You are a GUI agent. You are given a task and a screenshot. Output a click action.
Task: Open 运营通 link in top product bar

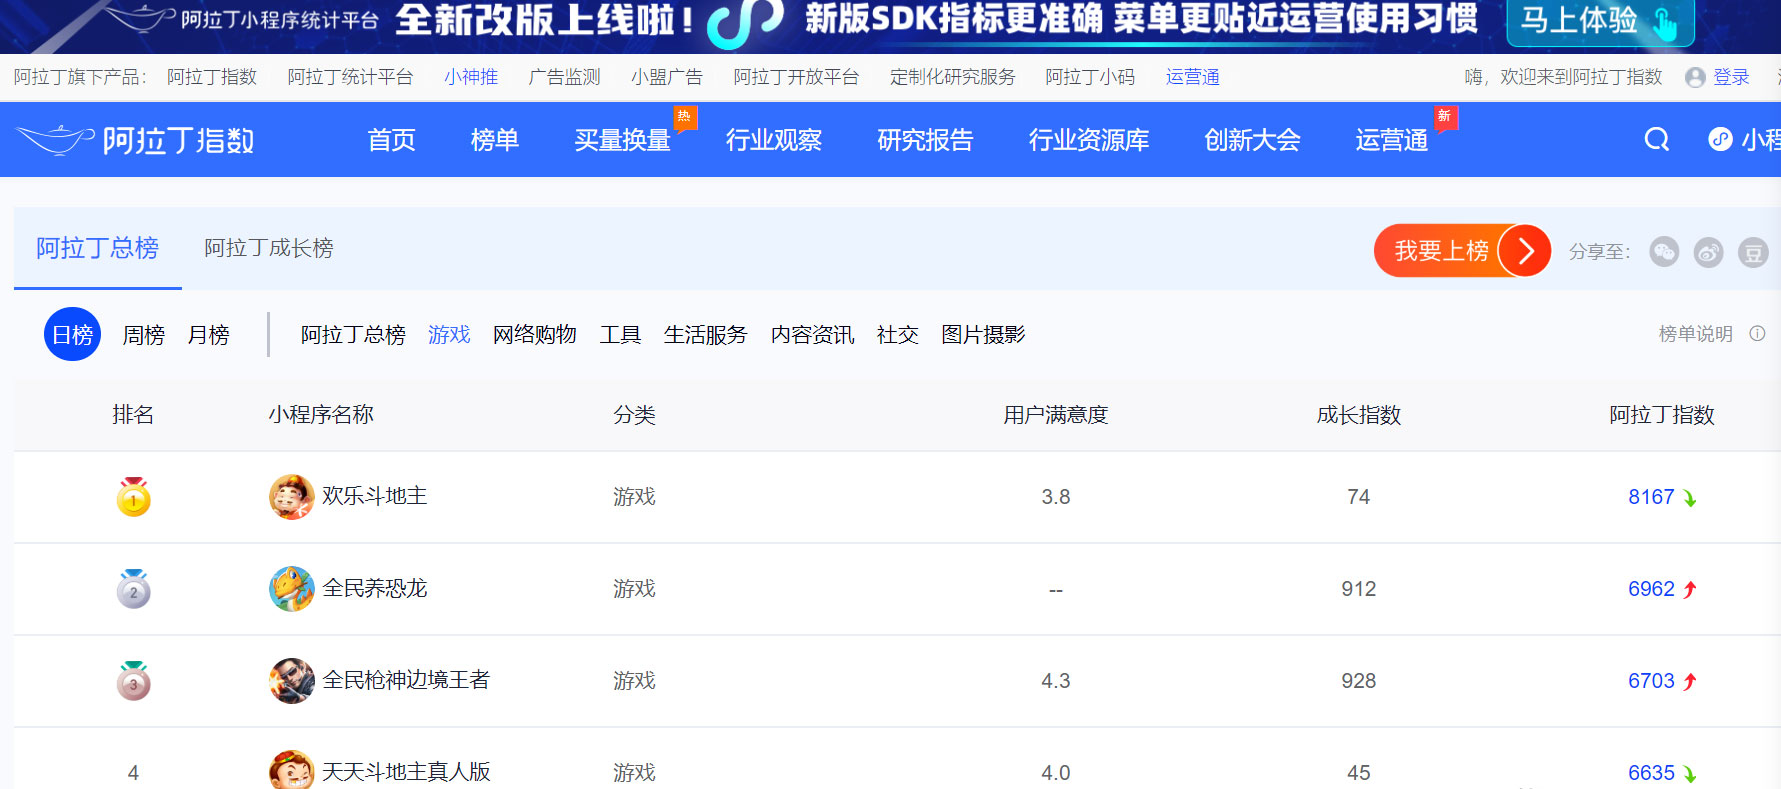pos(1192,77)
